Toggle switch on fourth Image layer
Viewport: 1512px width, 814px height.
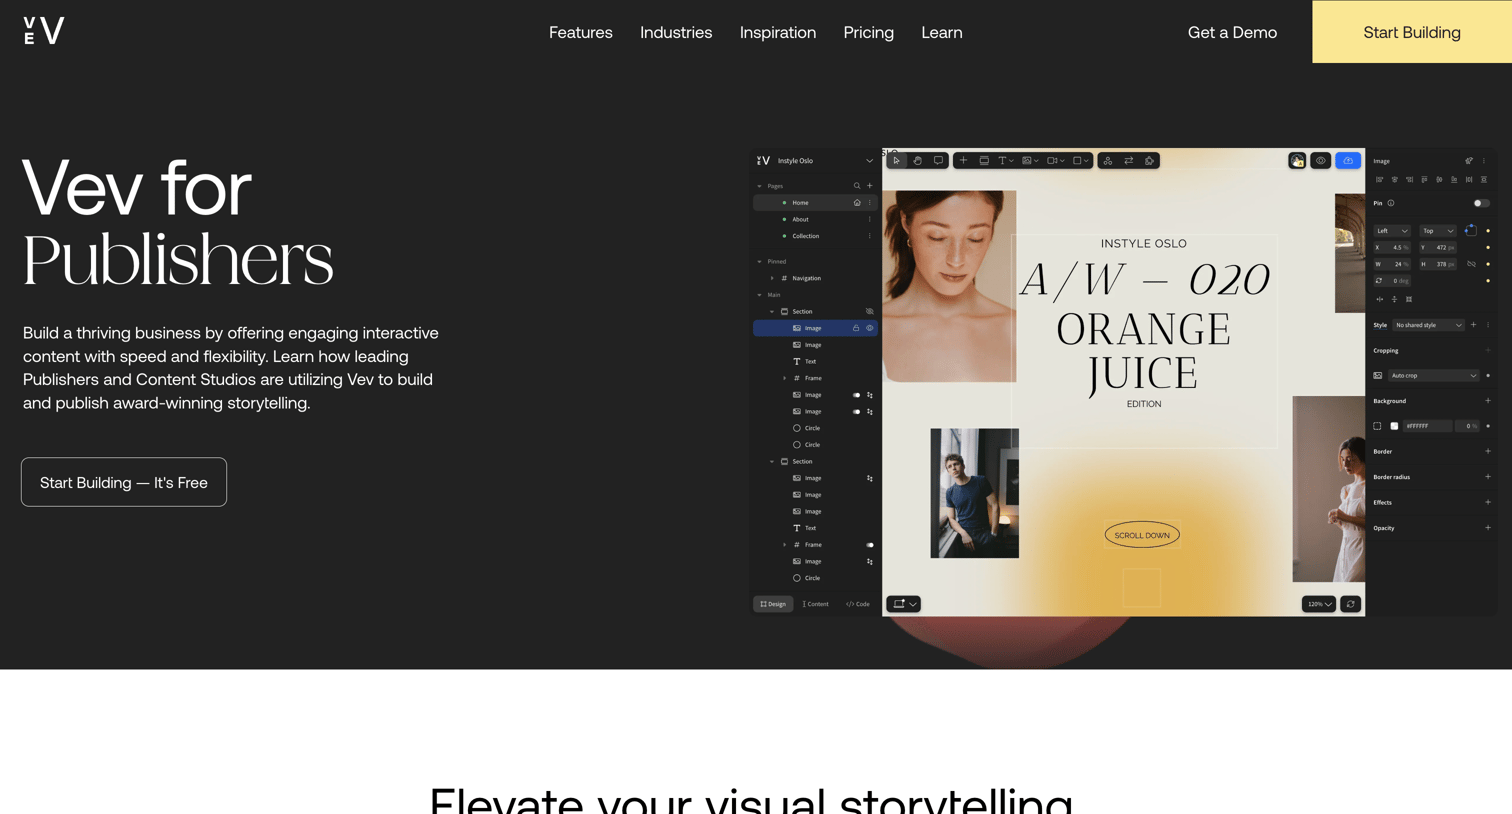click(x=856, y=411)
